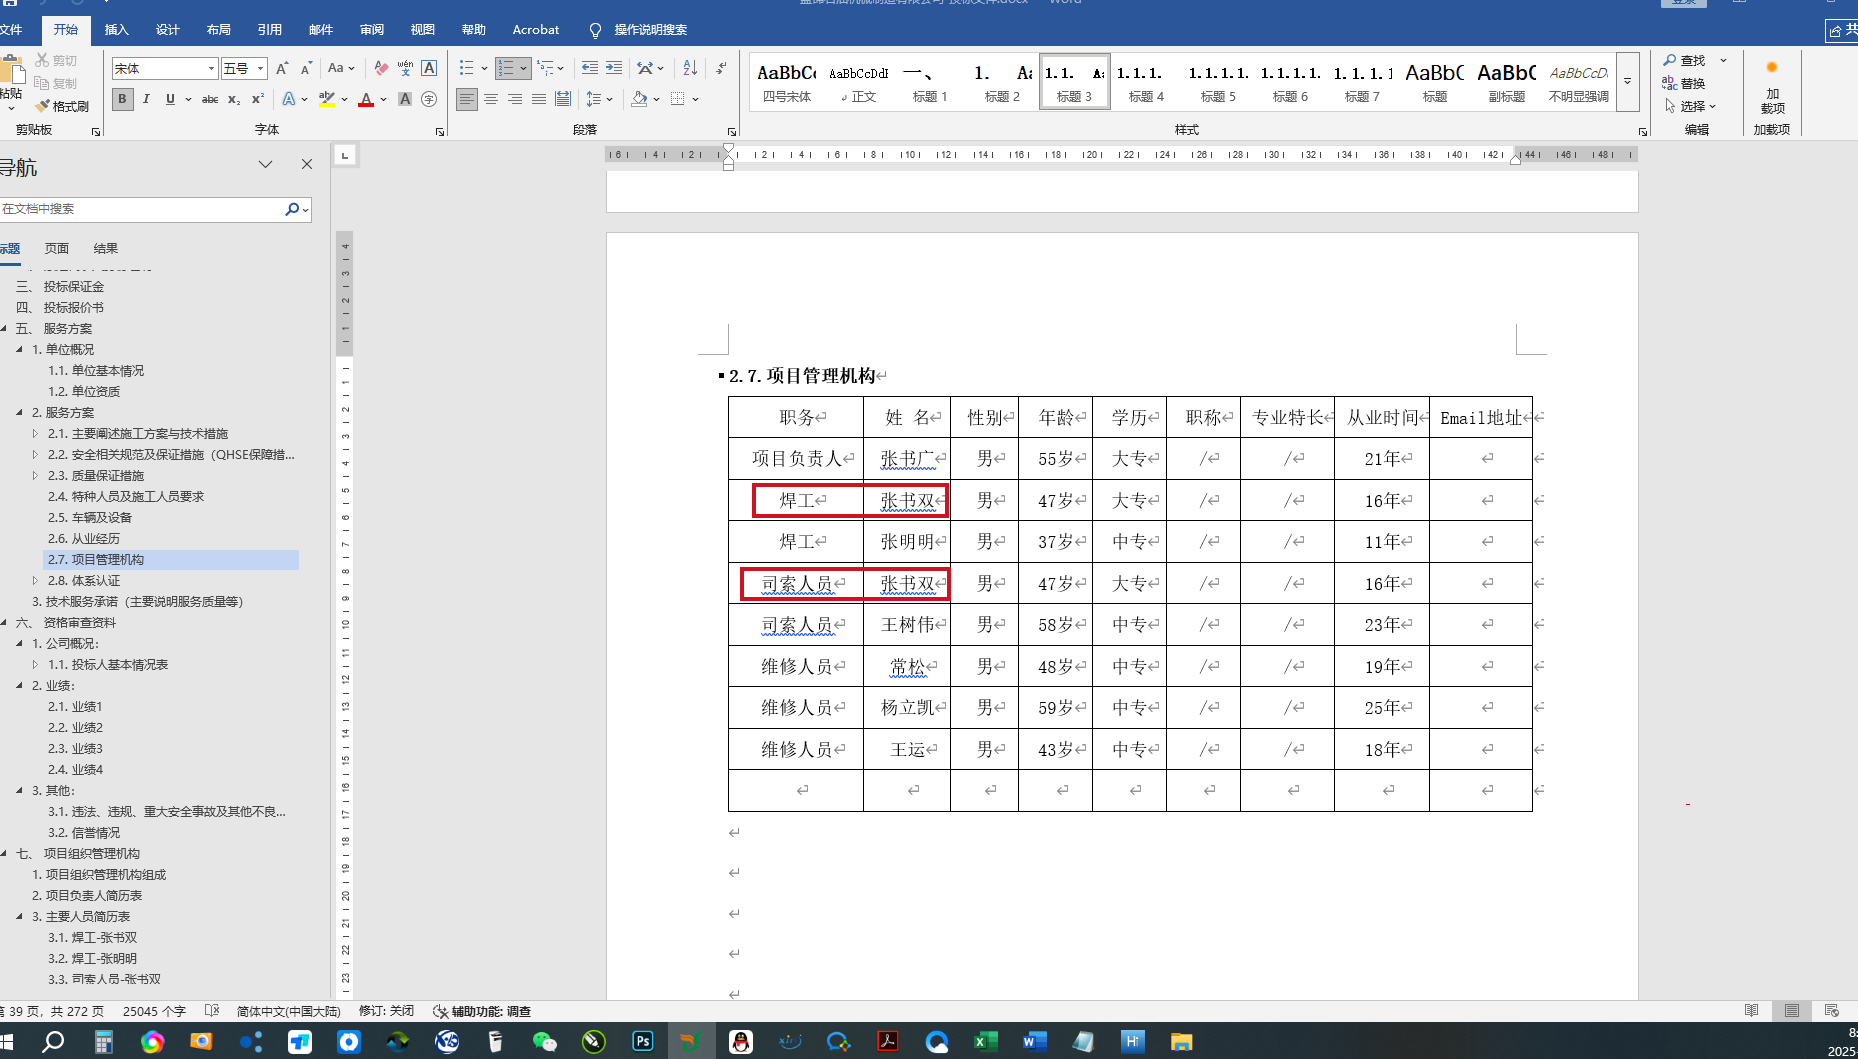Apply character border icon

429,68
